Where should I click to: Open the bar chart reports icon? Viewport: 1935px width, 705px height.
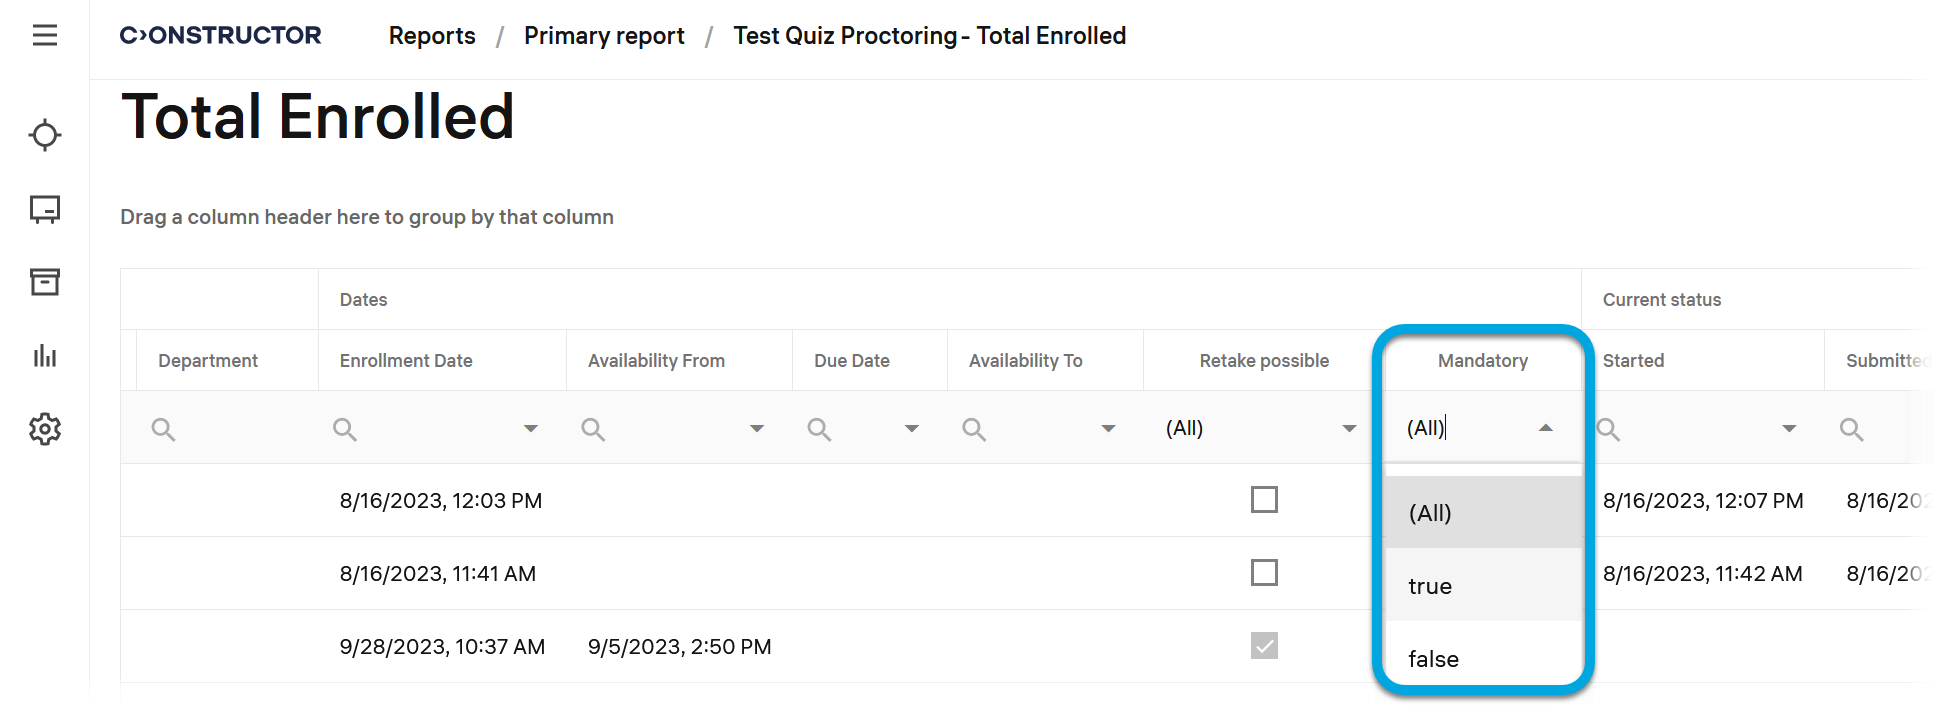click(x=45, y=356)
